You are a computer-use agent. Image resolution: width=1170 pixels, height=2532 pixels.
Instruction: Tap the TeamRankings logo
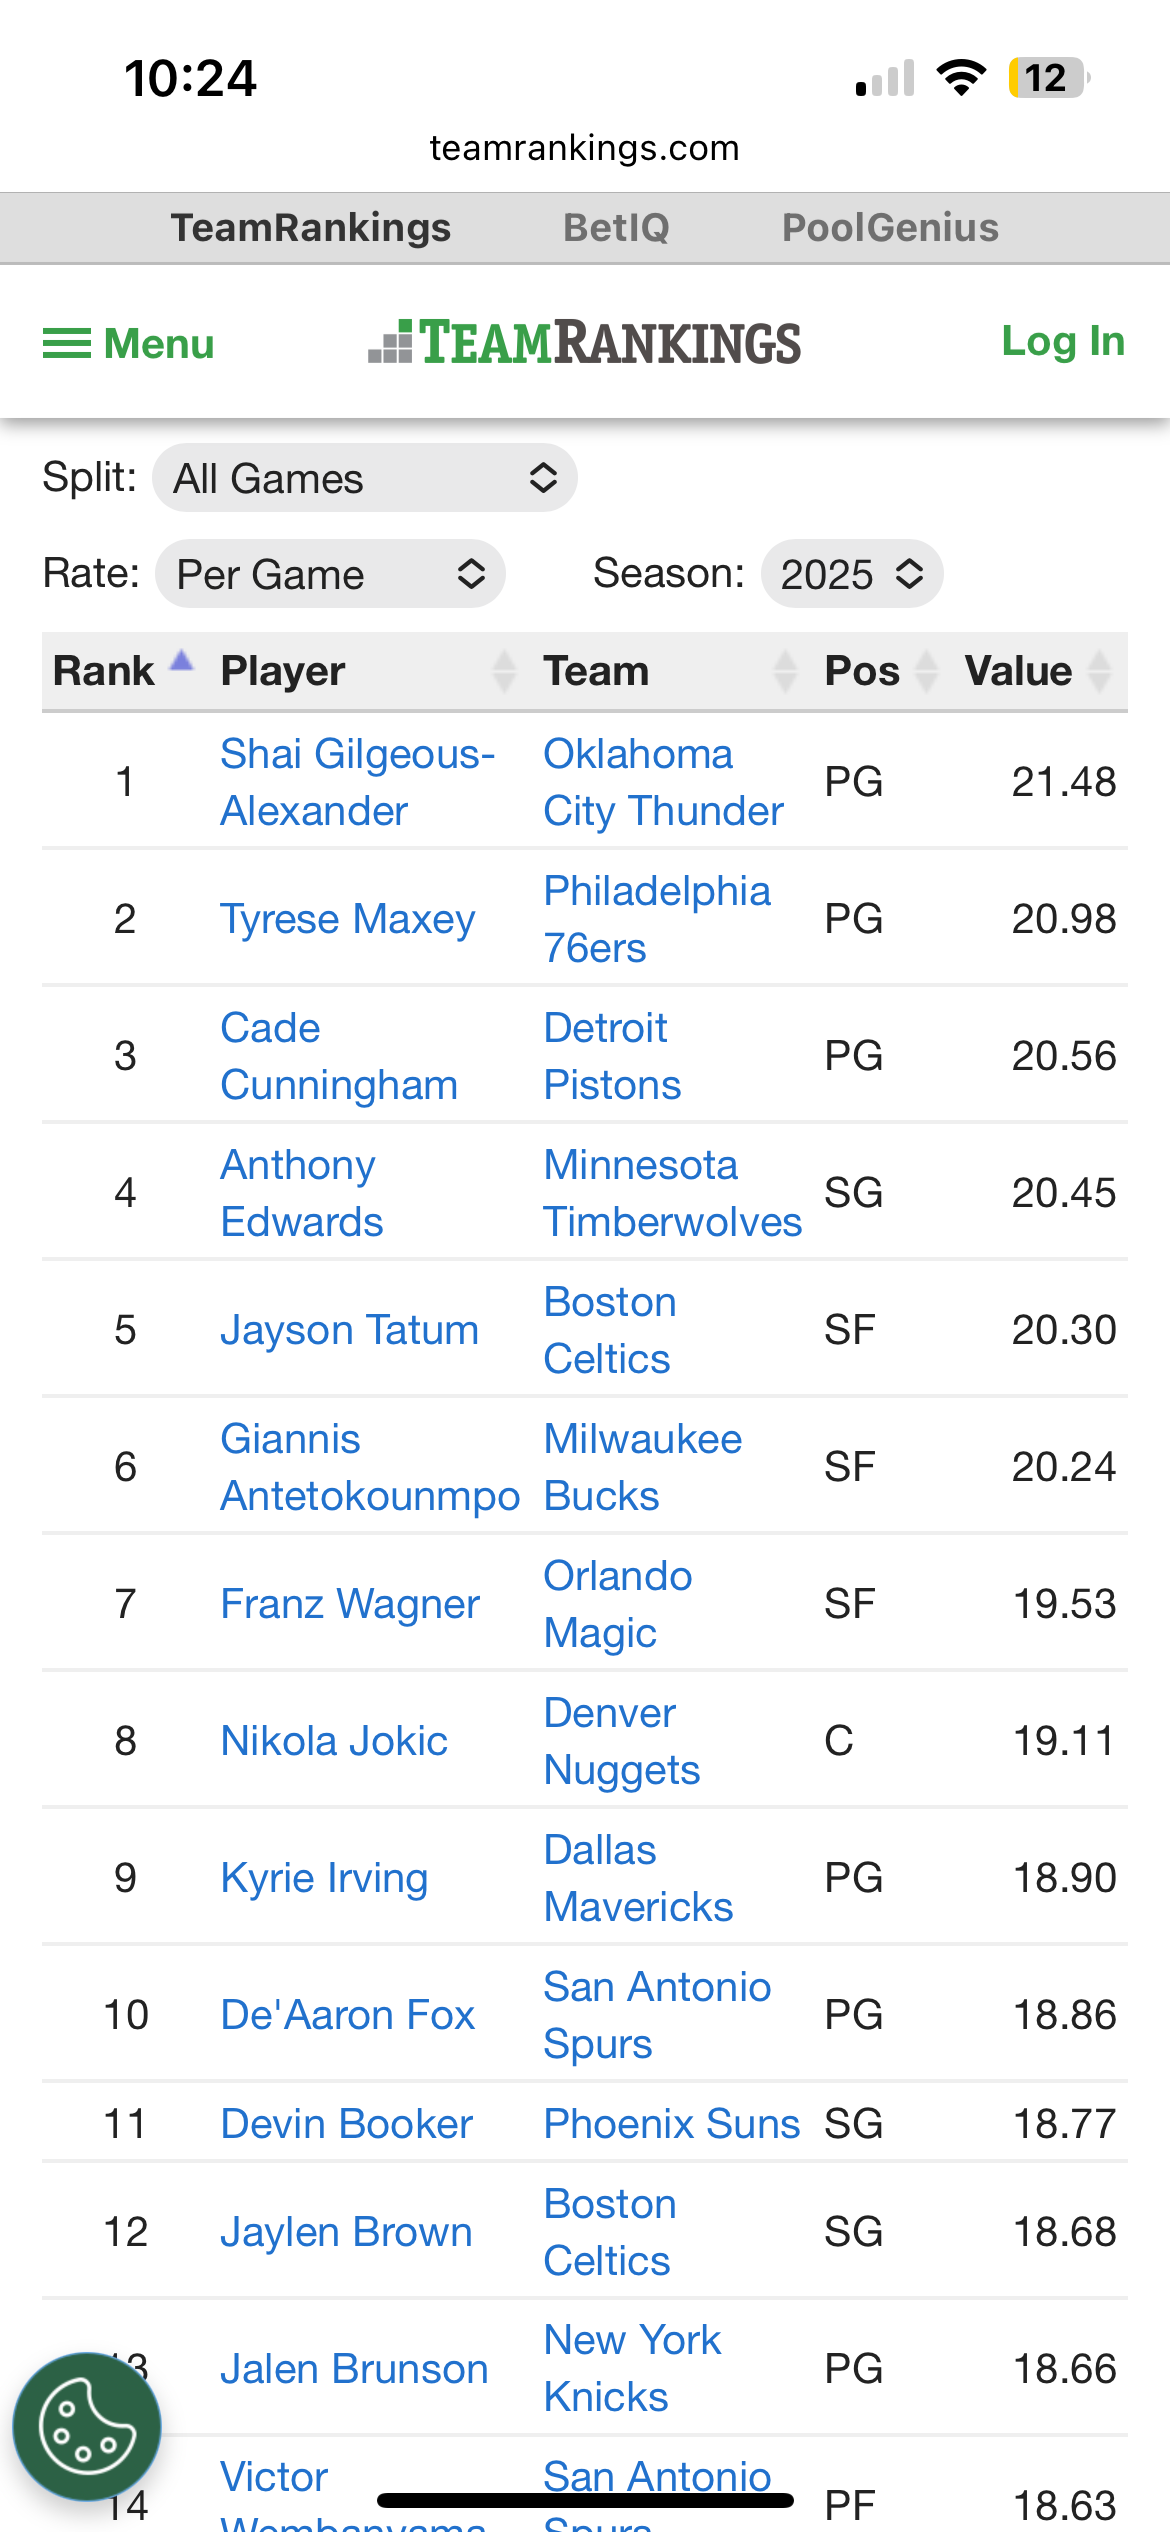point(585,343)
